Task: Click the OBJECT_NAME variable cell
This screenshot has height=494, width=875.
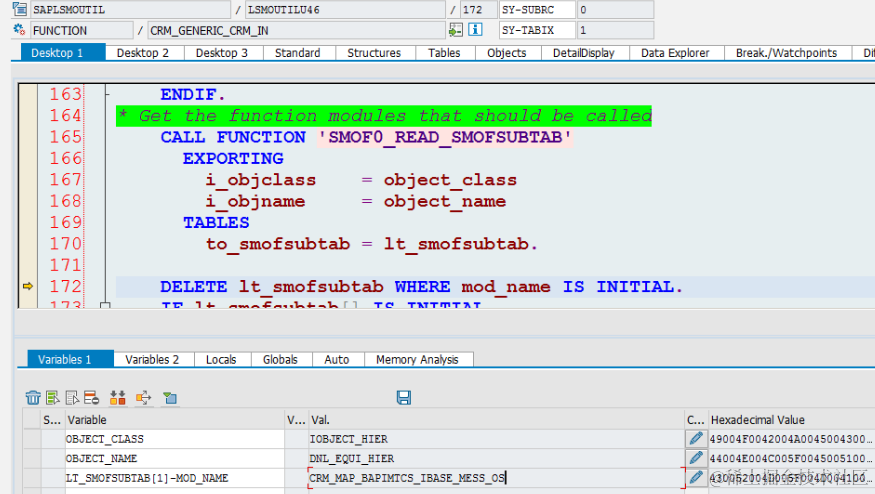Action: (x=174, y=458)
